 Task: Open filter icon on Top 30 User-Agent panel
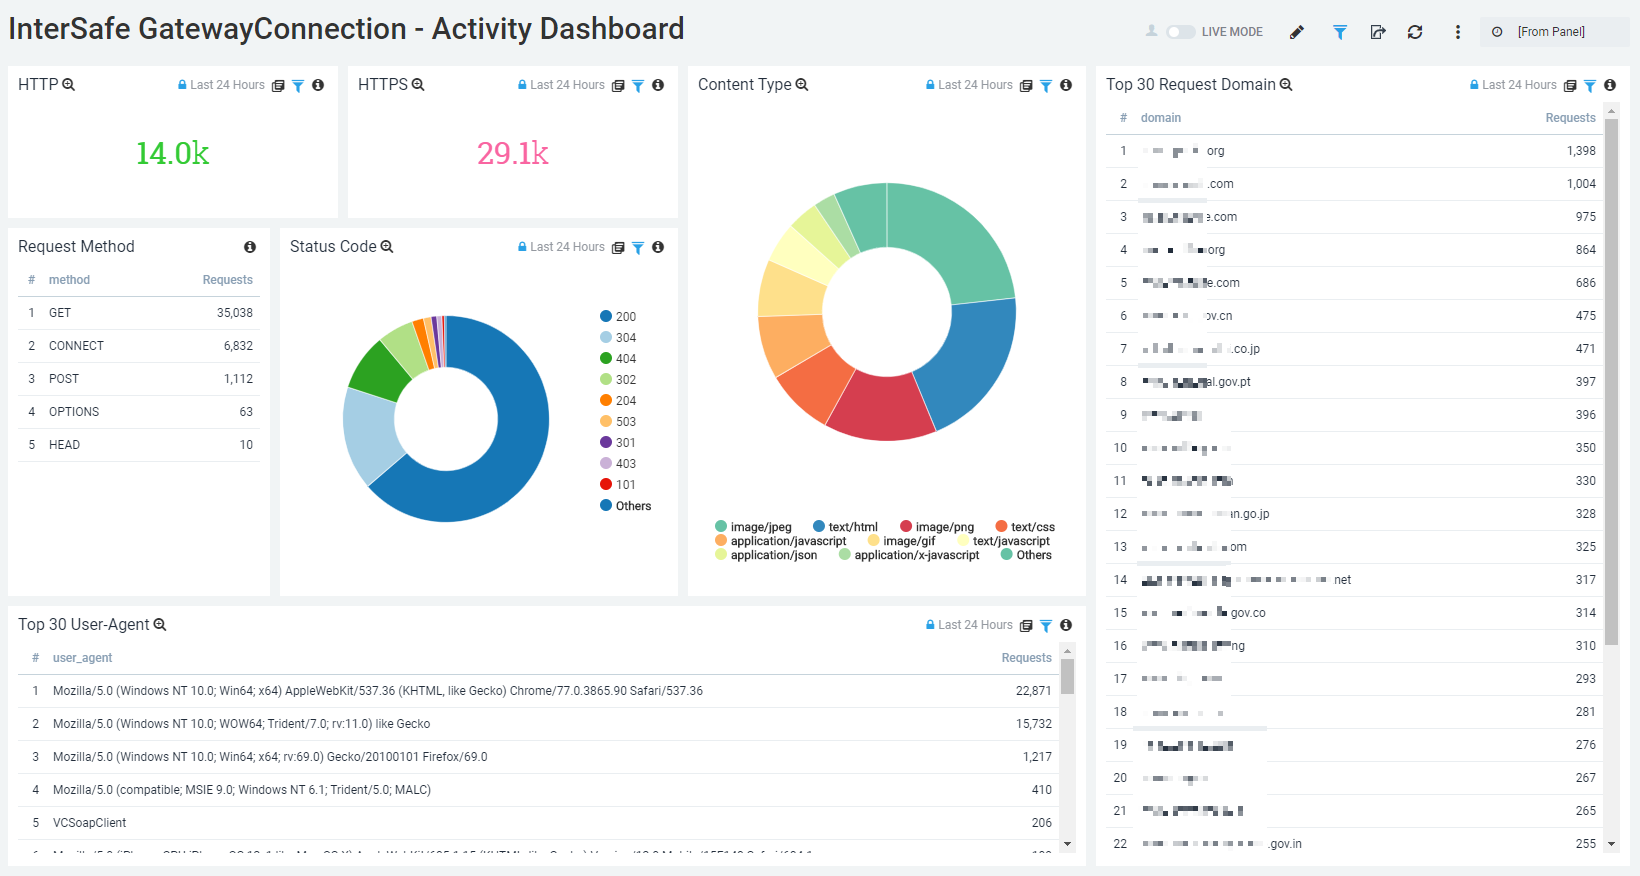(1046, 626)
